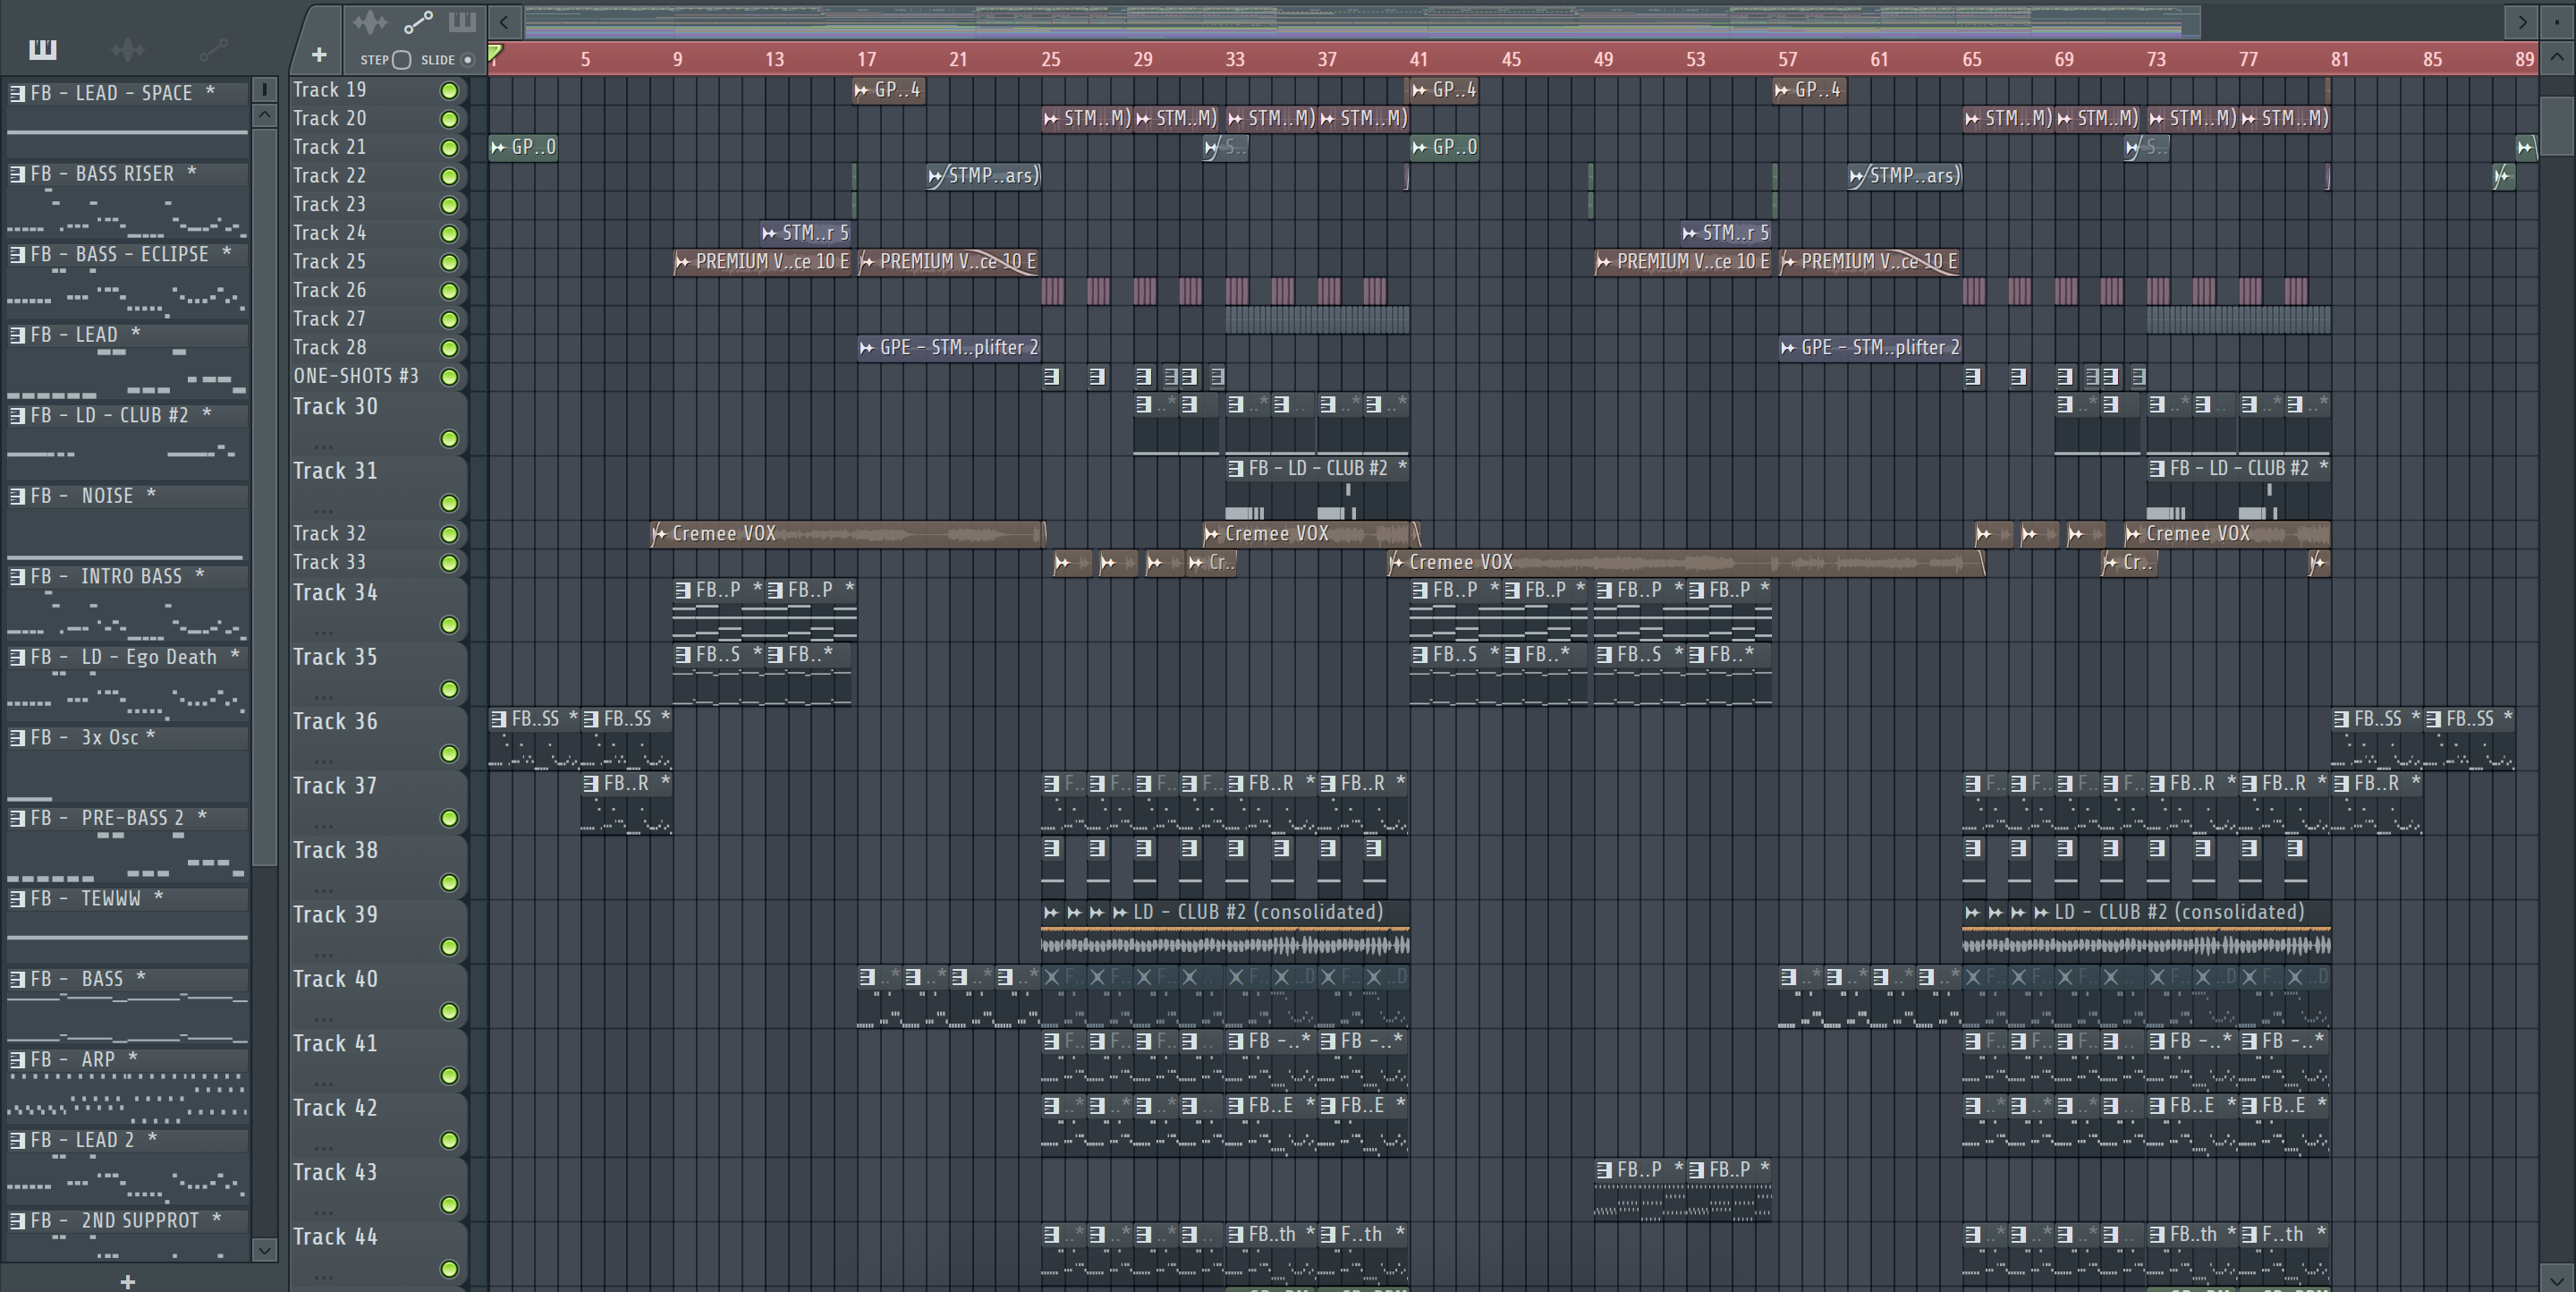Open clip menu of first Cremee VOX on Track 32
Viewport: 2576px width, 1292px height.
point(659,534)
